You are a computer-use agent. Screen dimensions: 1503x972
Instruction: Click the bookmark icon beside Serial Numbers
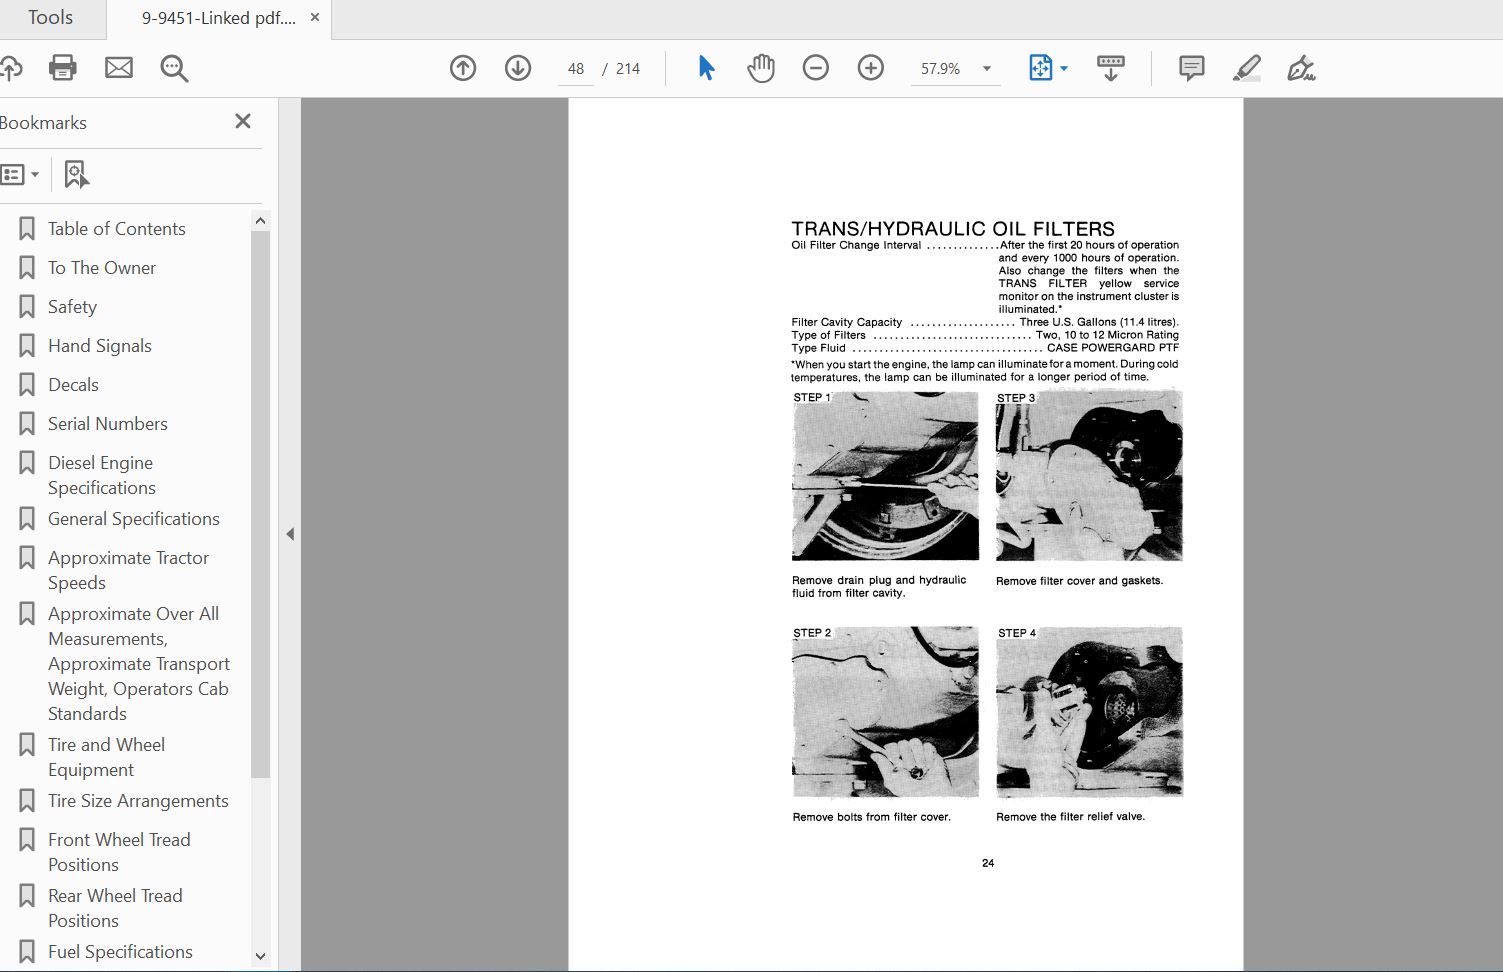(27, 424)
